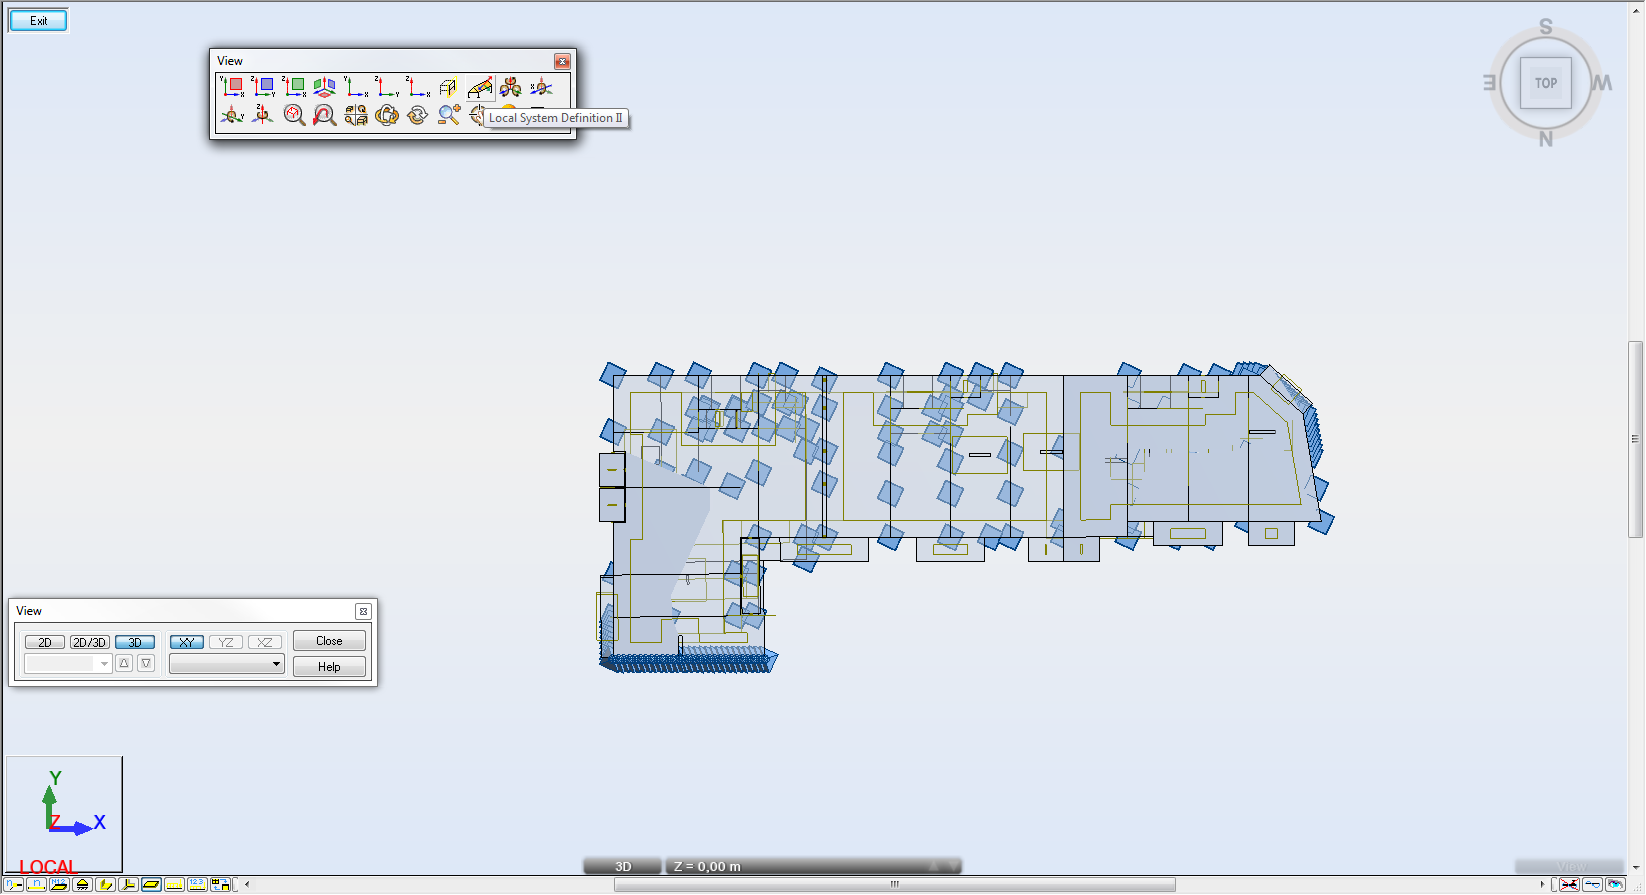This screenshot has height=895, width=1646.
Task: Select ZX projection (green square) view icon
Action: (294, 87)
